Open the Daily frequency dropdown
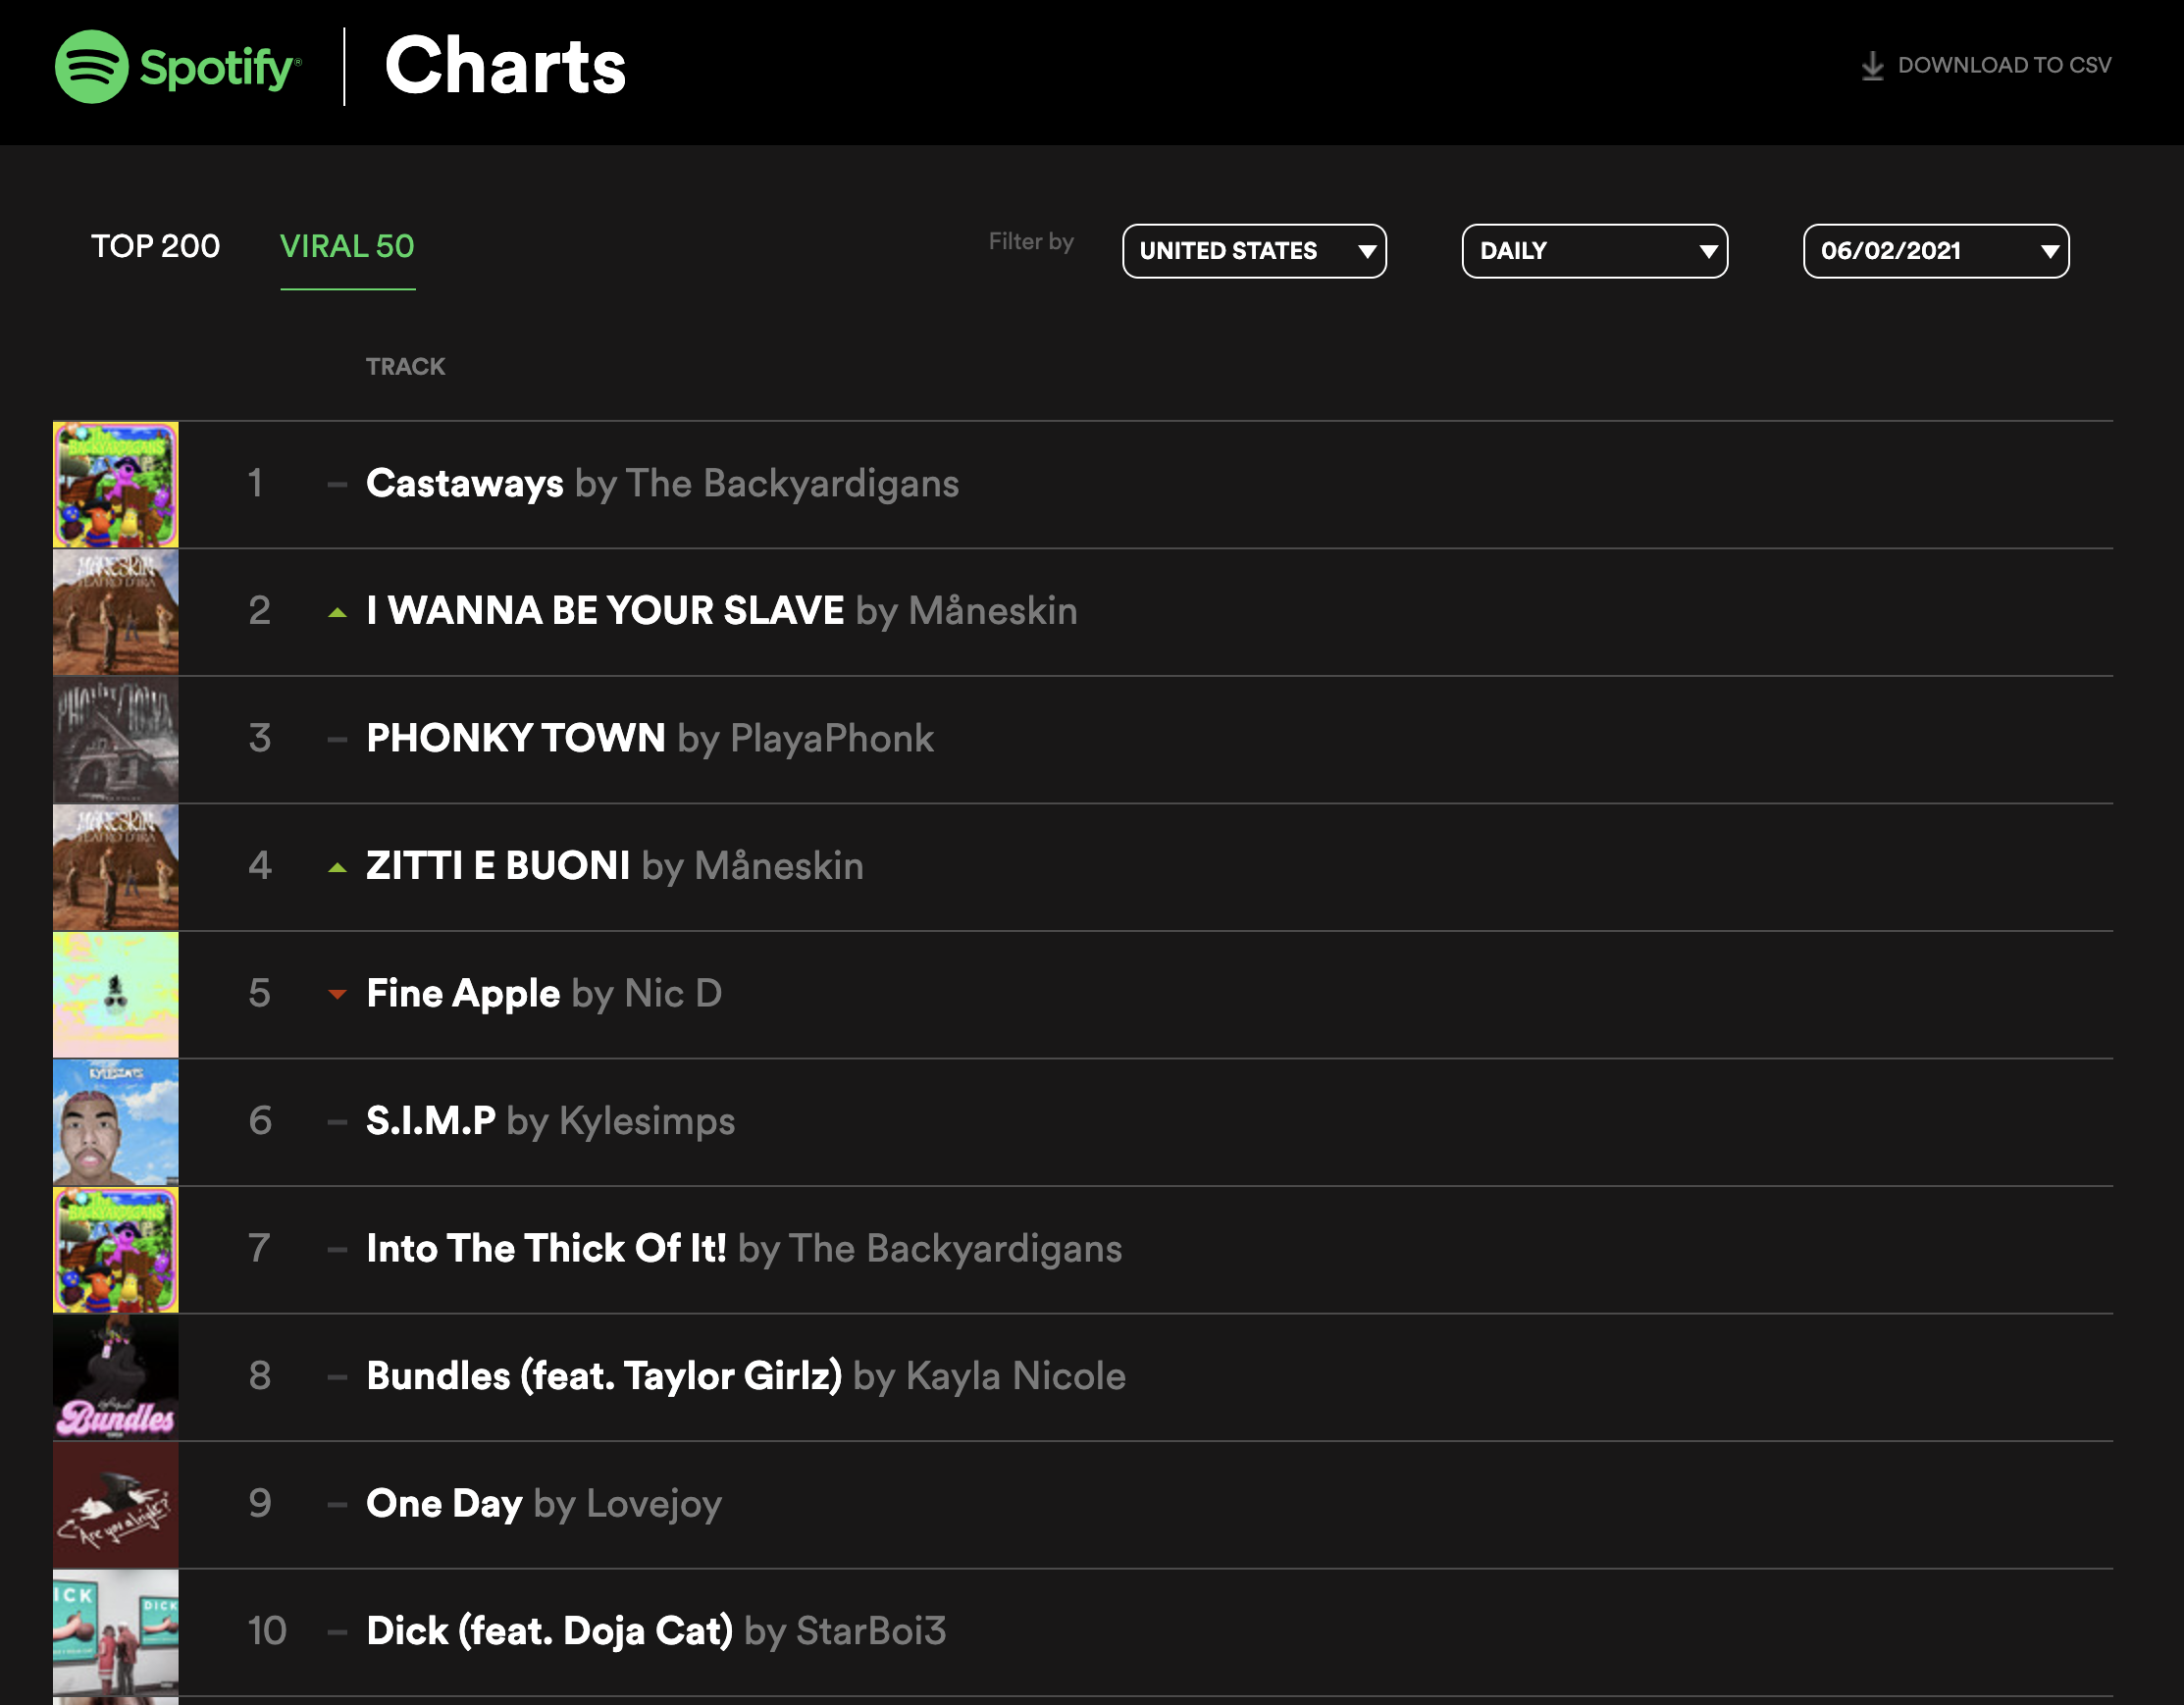Viewport: 2184px width, 1705px height. pos(1593,251)
